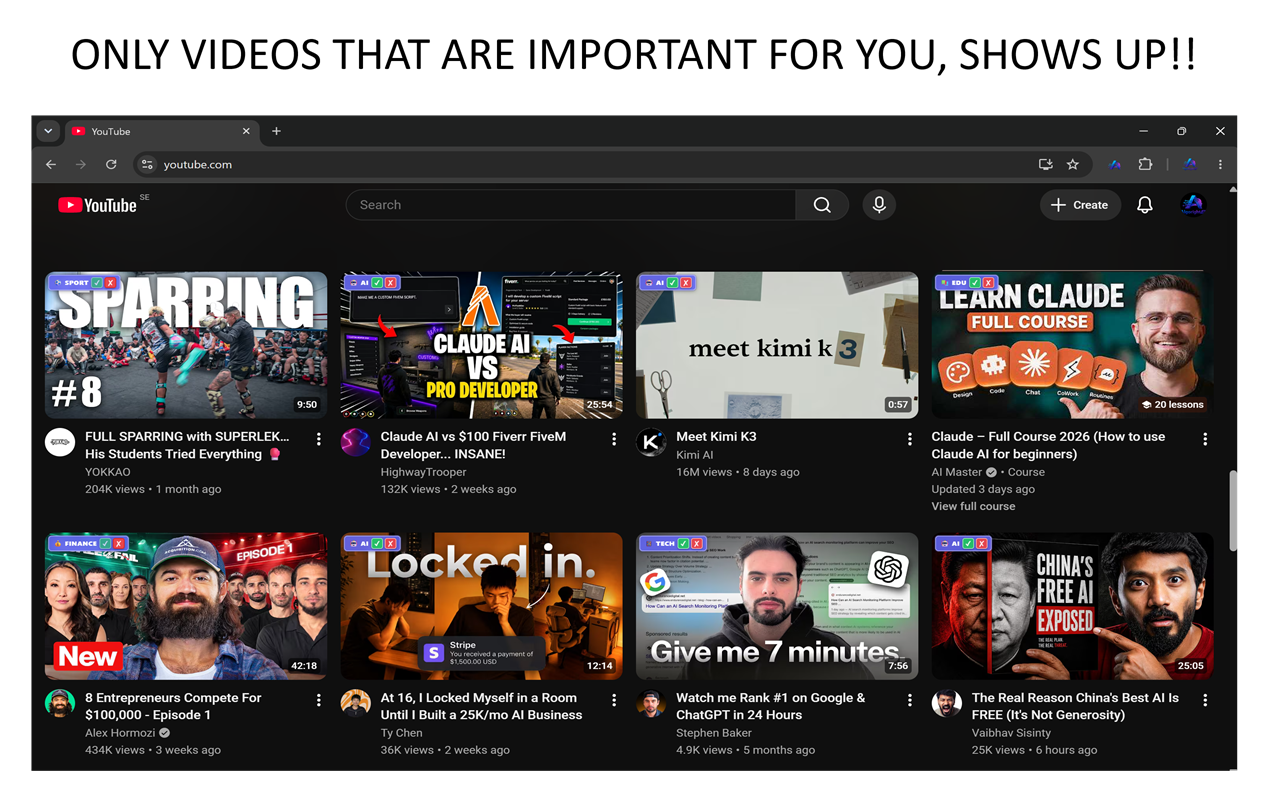The height and width of the screenshot is (800, 1280).
Task: Reject the FINANCE Entrepreneurs video with red X
Action: [119, 544]
